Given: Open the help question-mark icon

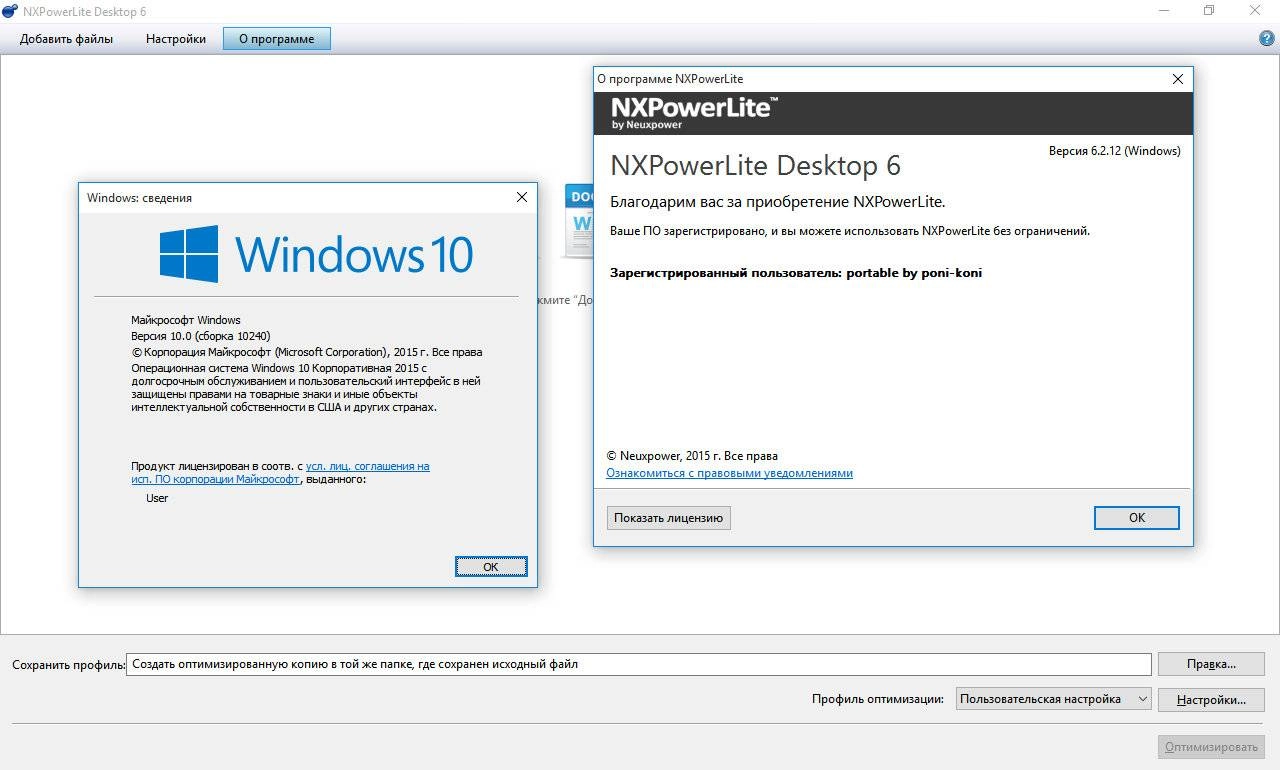Looking at the screenshot, I should click(x=1267, y=38).
